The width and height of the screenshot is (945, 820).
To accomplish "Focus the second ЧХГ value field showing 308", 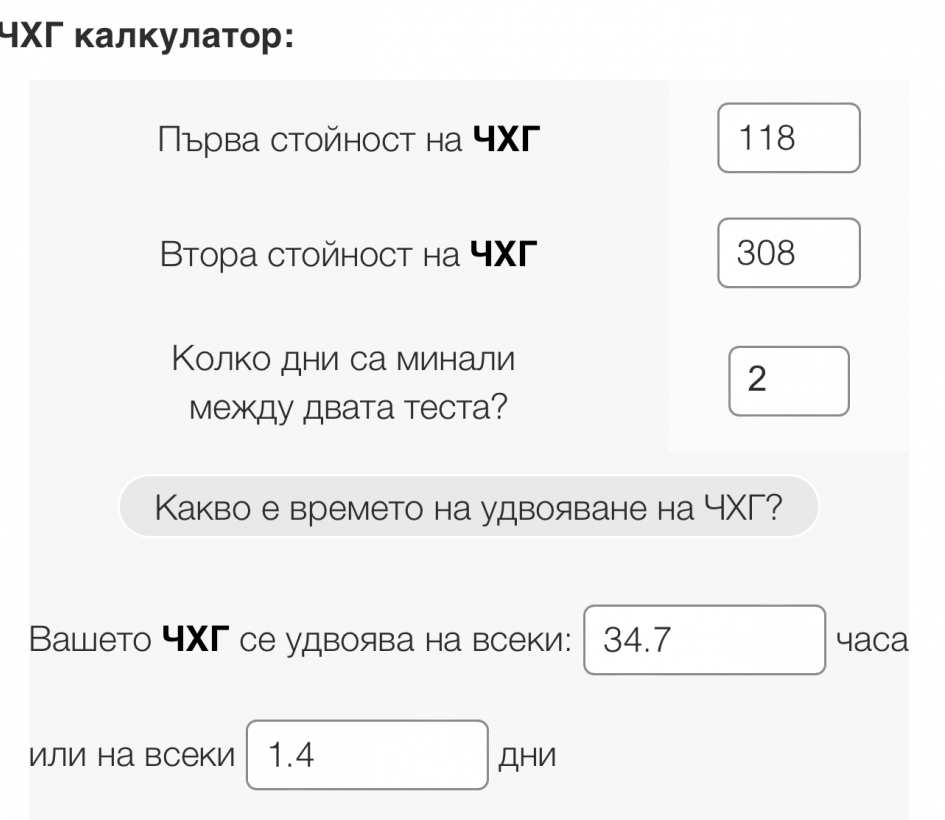I will point(788,253).
